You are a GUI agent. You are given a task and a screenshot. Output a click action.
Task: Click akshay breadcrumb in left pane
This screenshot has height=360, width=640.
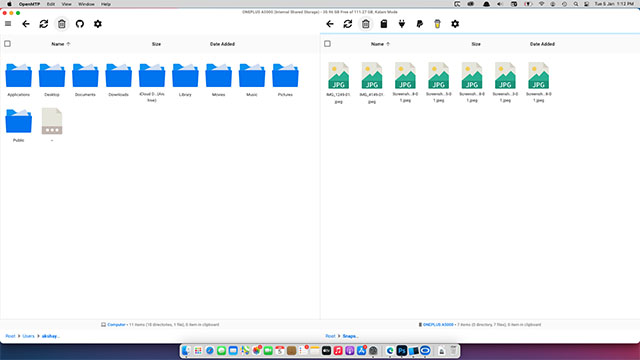click(x=51, y=336)
